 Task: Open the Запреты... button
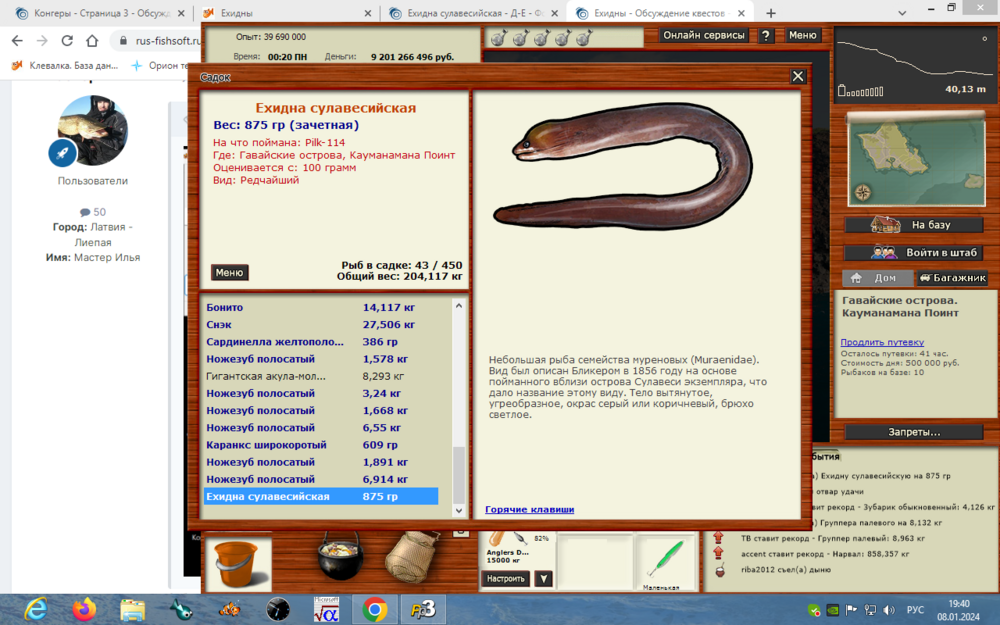914,432
